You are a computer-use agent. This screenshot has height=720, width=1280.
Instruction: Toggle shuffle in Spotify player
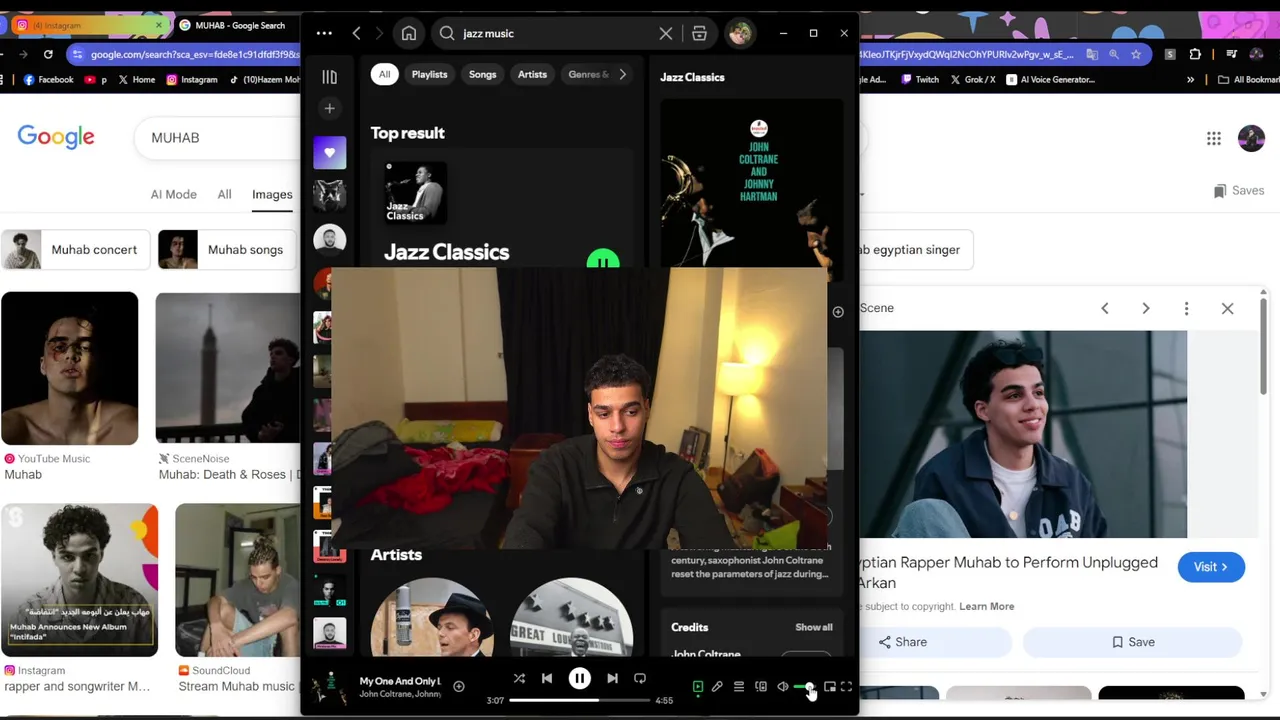coord(519,678)
